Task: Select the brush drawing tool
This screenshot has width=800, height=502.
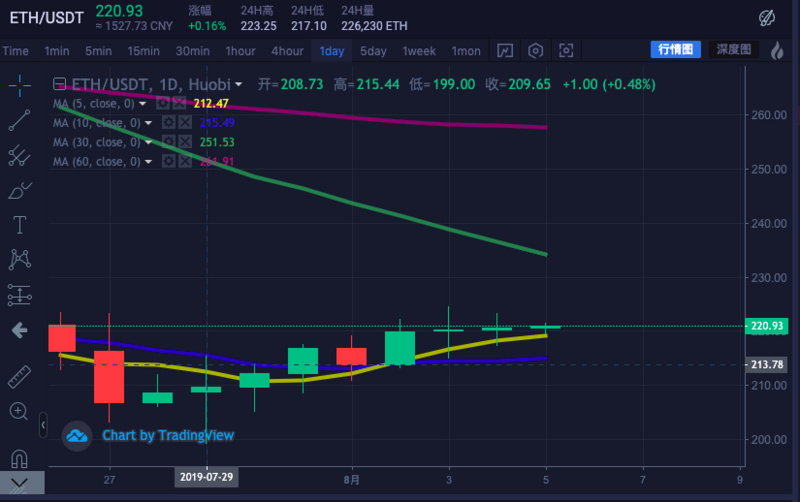Action: (x=19, y=191)
